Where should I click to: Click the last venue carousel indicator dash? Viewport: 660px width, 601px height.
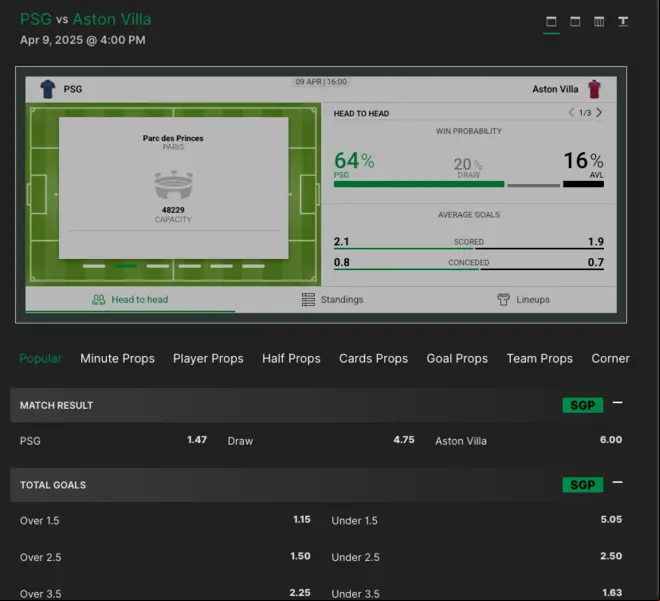click(253, 266)
